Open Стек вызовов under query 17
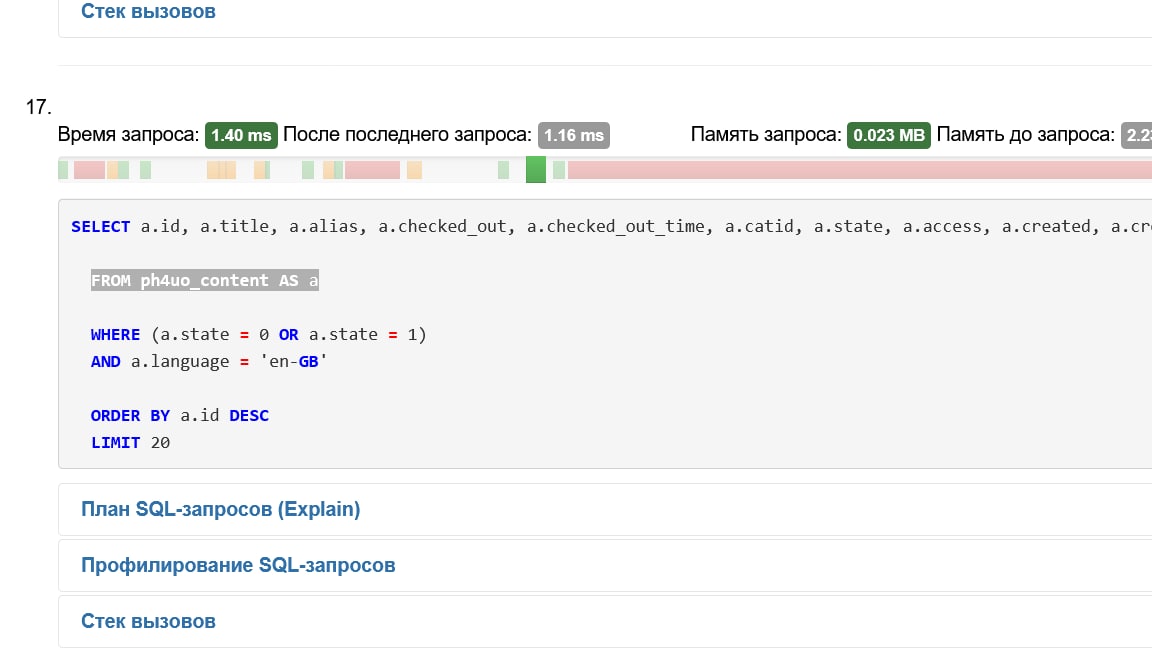This screenshot has width=1152, height=653. pyautogui.click(x=148, y=621)
